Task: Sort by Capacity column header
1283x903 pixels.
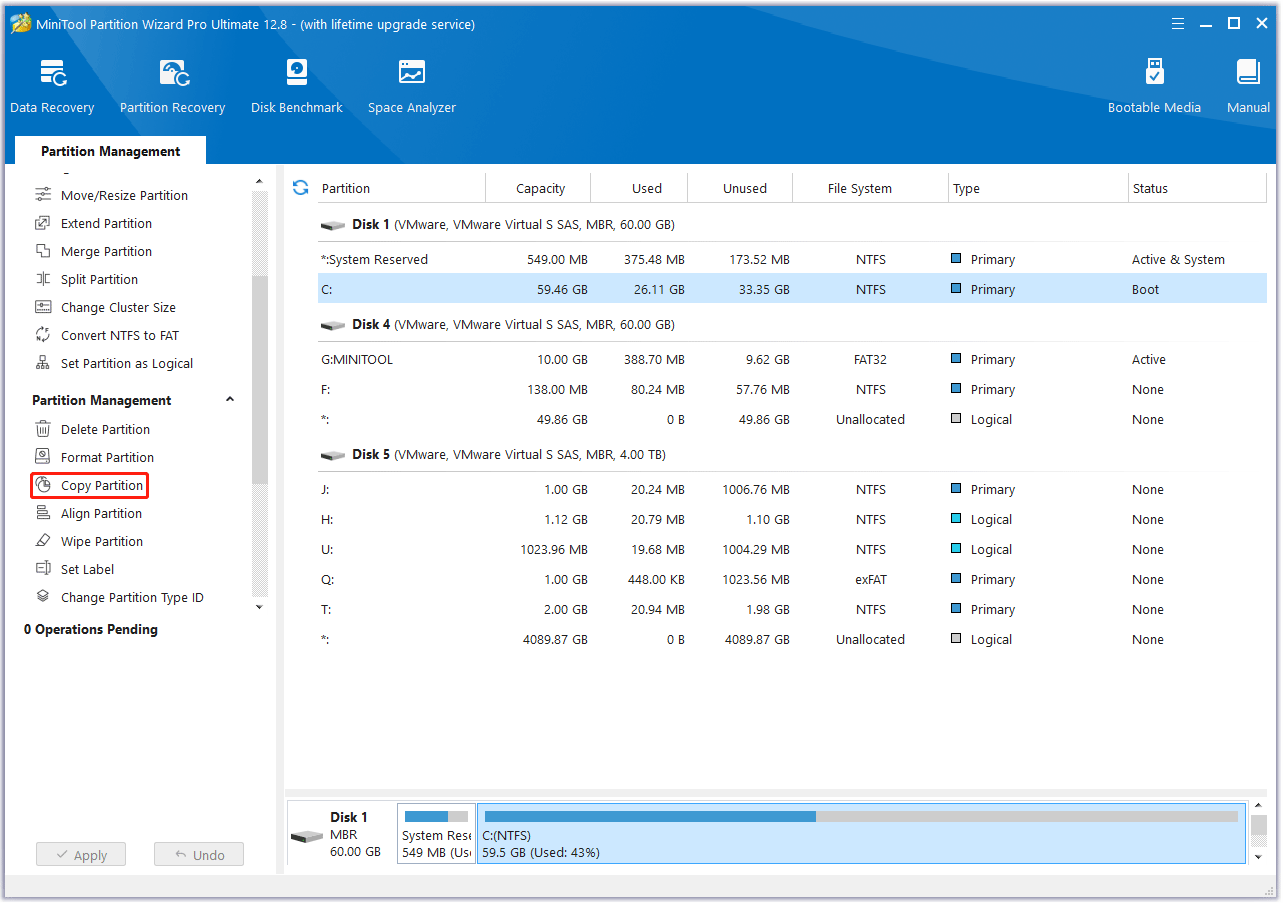Action: (540, 188)
